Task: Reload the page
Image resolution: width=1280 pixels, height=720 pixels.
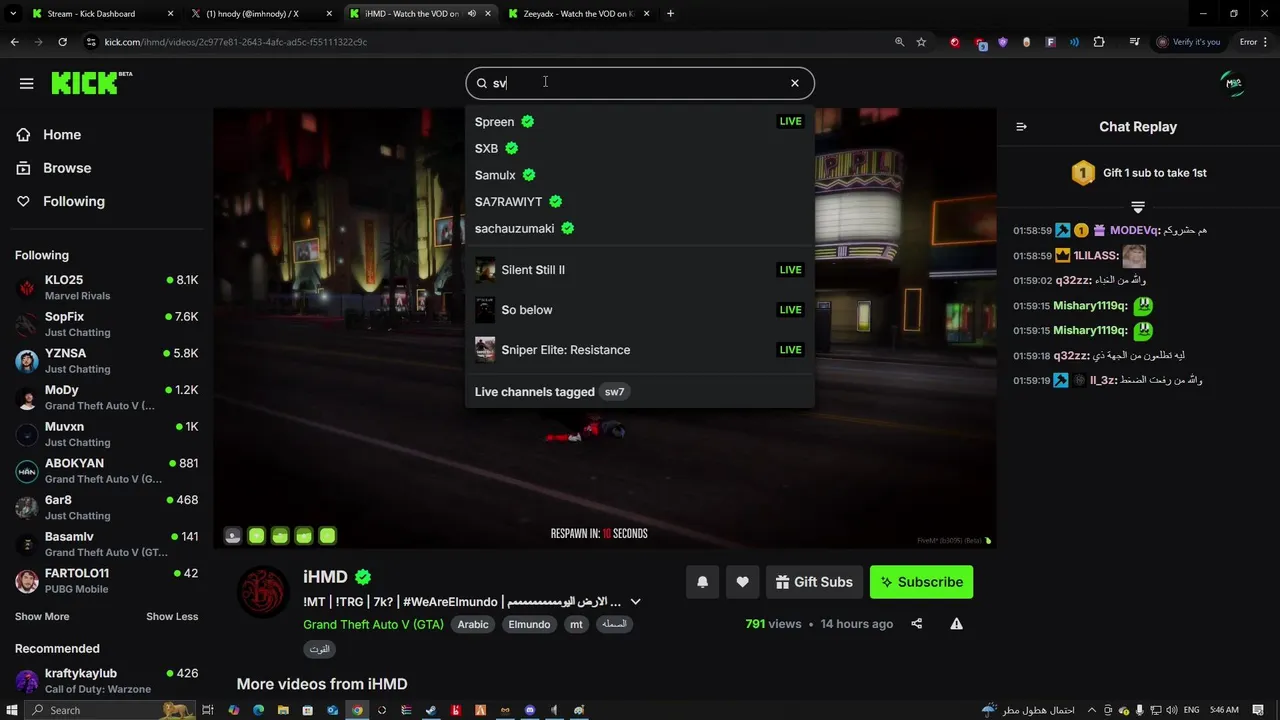Action: click(62, 42)
